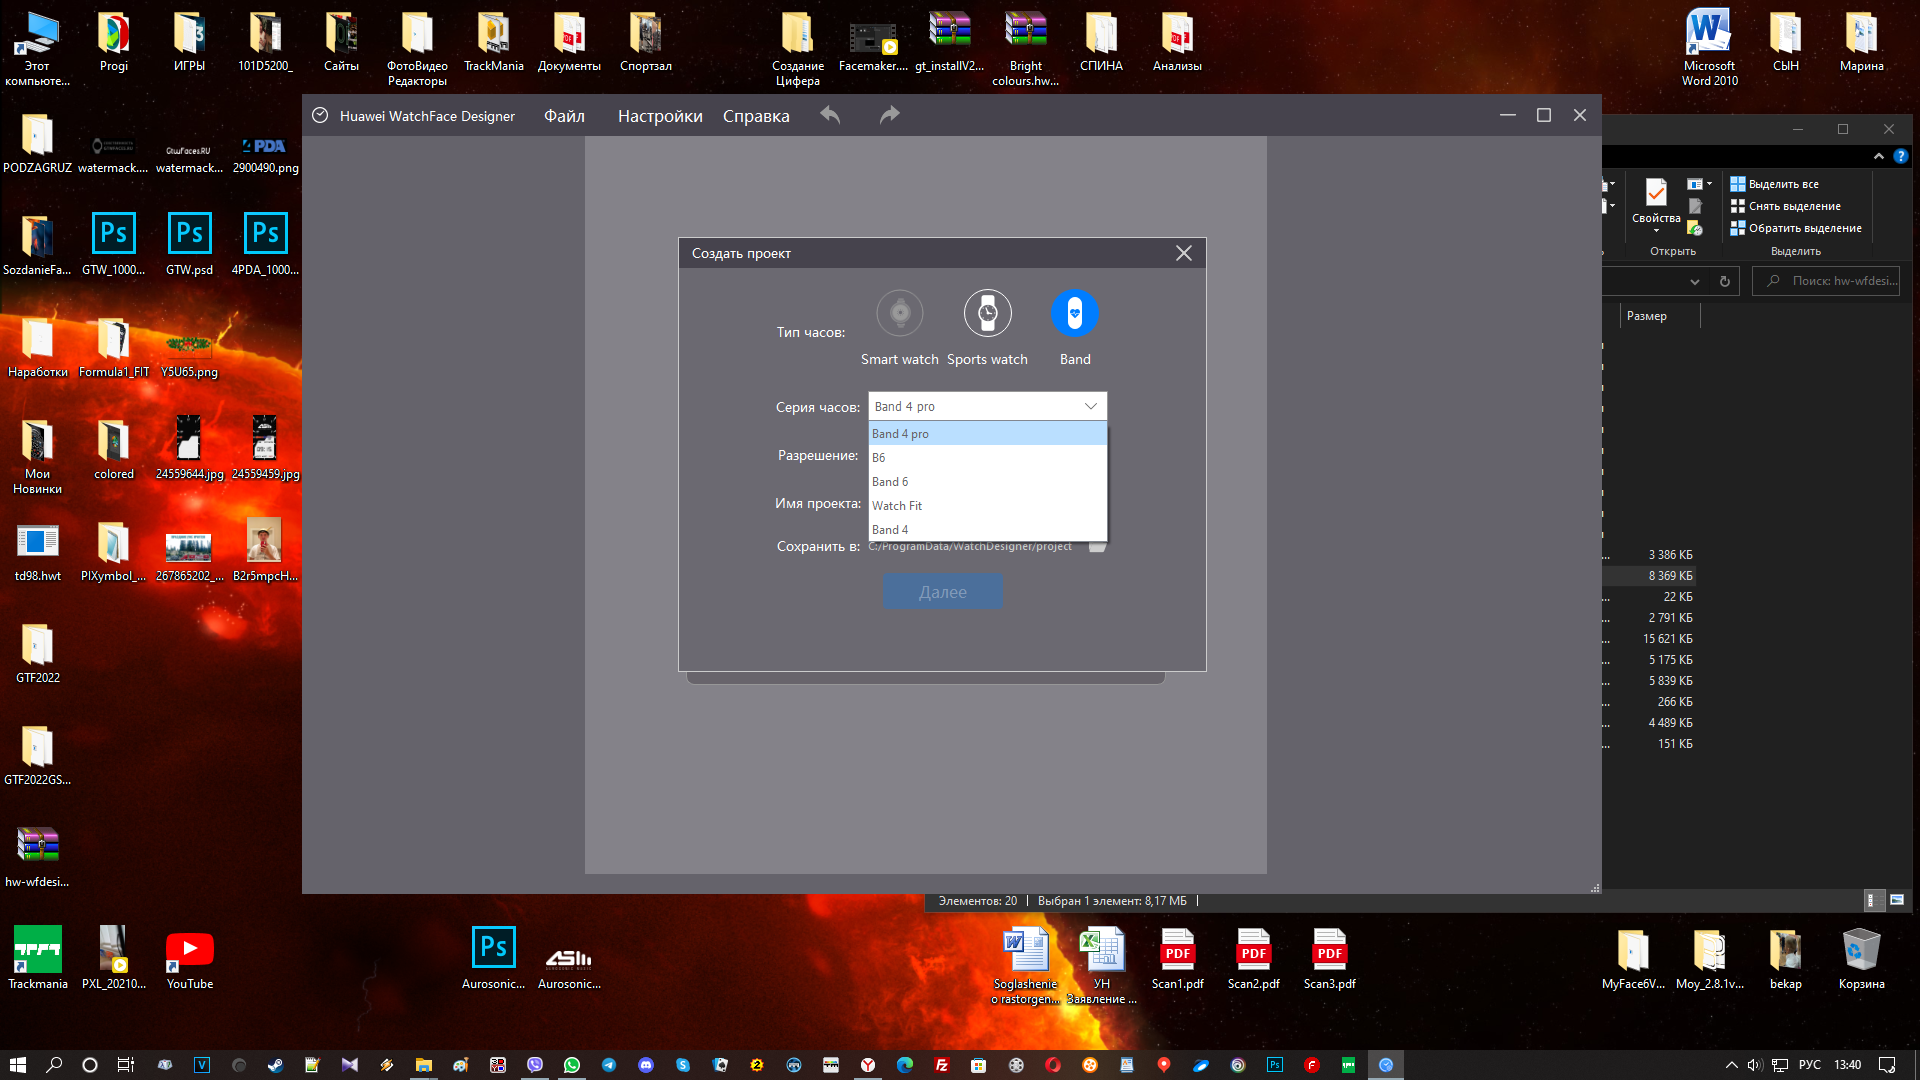Choose B6 from series list

(x=987, y=457)
